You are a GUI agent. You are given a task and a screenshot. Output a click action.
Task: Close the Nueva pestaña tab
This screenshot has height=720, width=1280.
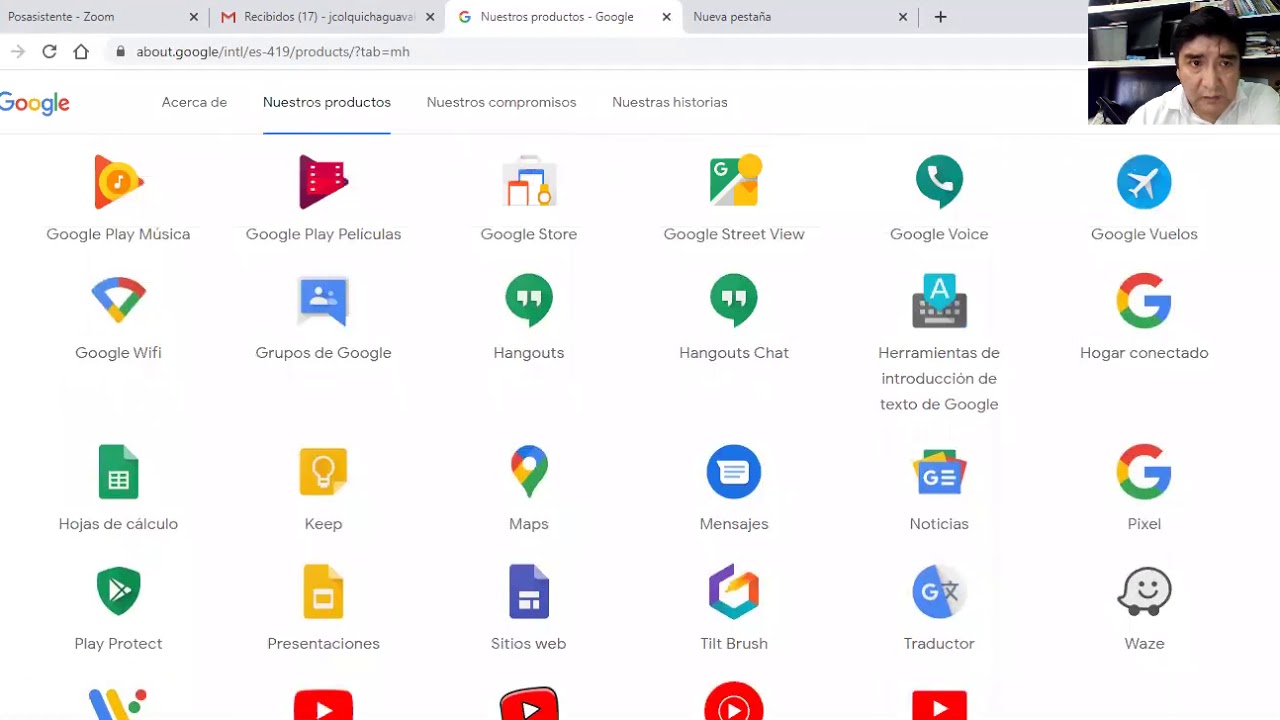[903, 17]
